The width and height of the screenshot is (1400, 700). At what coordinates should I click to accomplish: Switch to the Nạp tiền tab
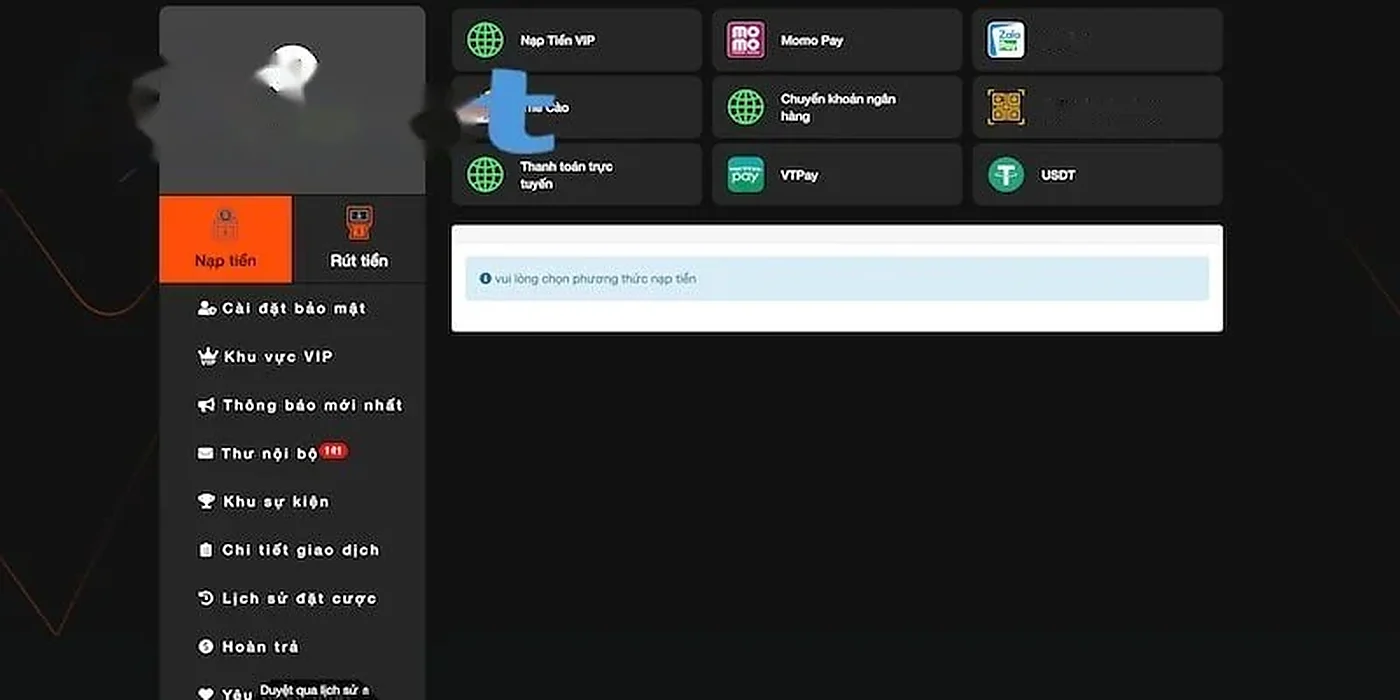[x=226, y=239]
